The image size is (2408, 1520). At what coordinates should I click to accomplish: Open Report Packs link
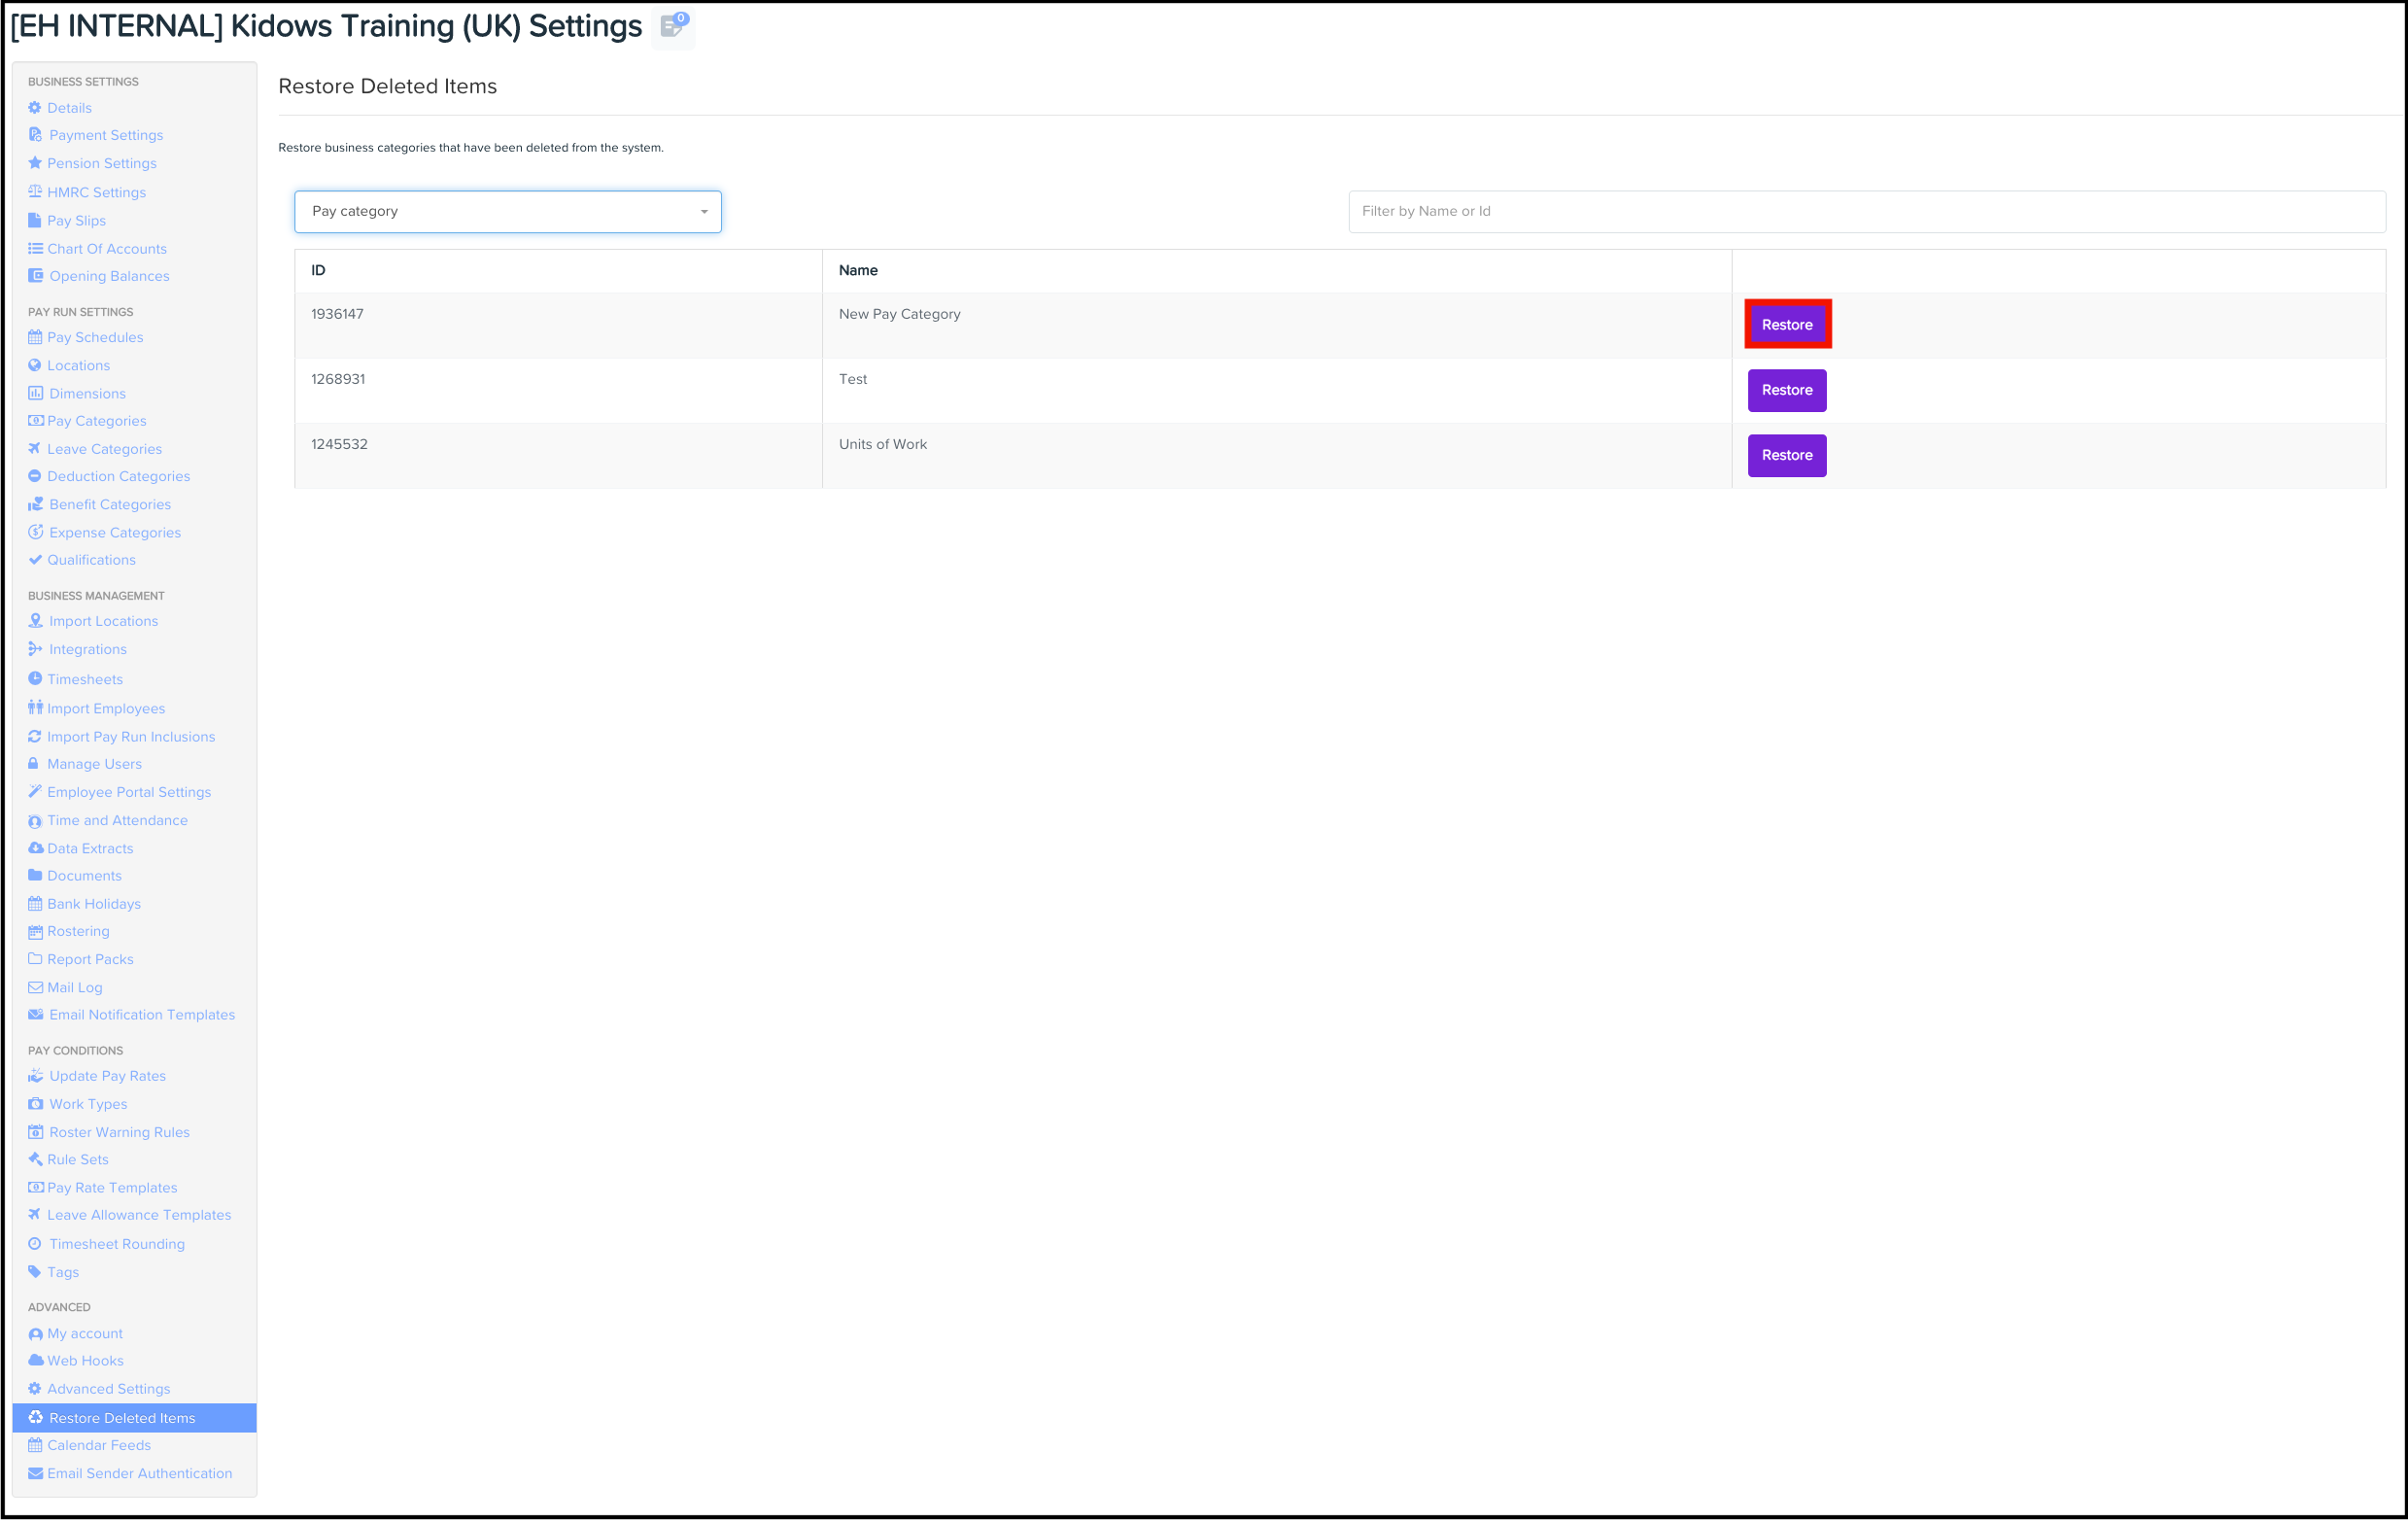pyautogui.click(x=90, y=959)
